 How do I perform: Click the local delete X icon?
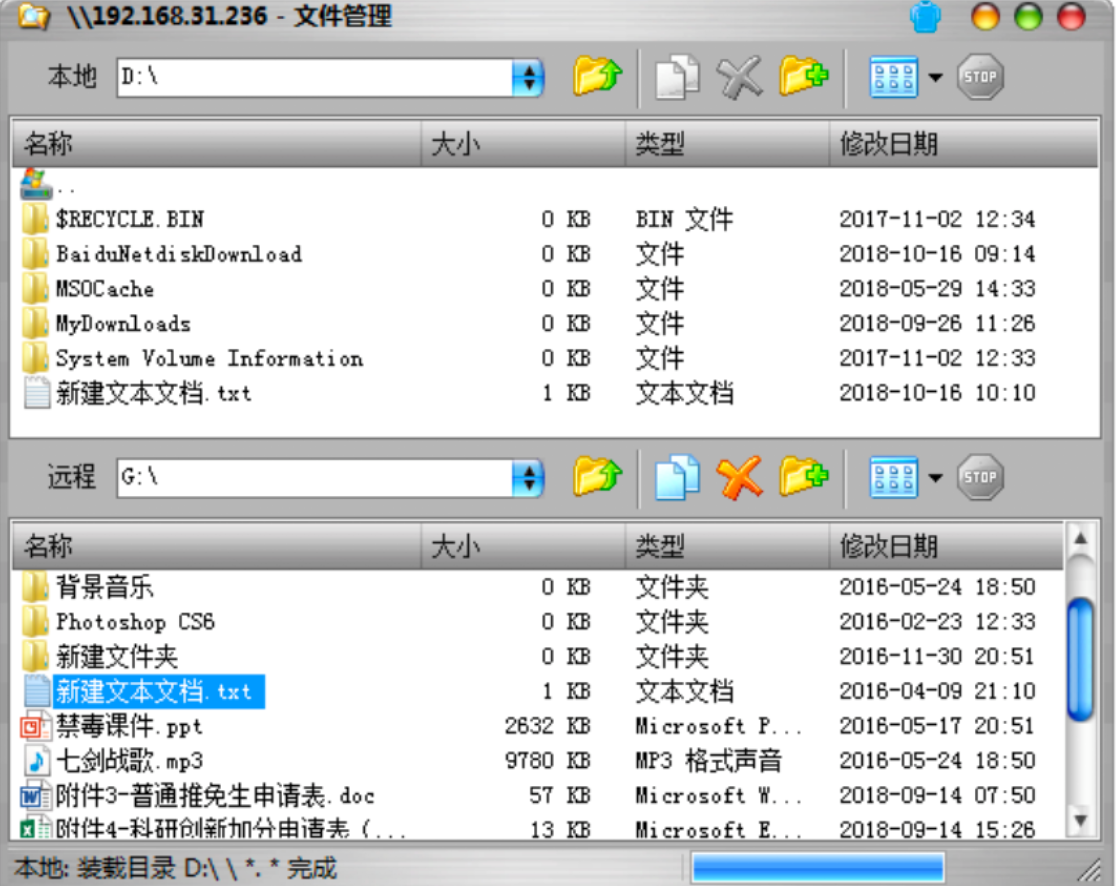[x=739, y=77]
